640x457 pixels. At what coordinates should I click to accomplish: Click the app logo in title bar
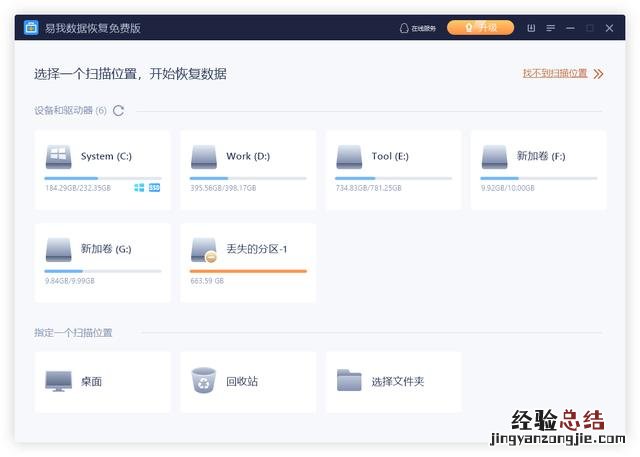pyautogui.click(x=32, y=28)
